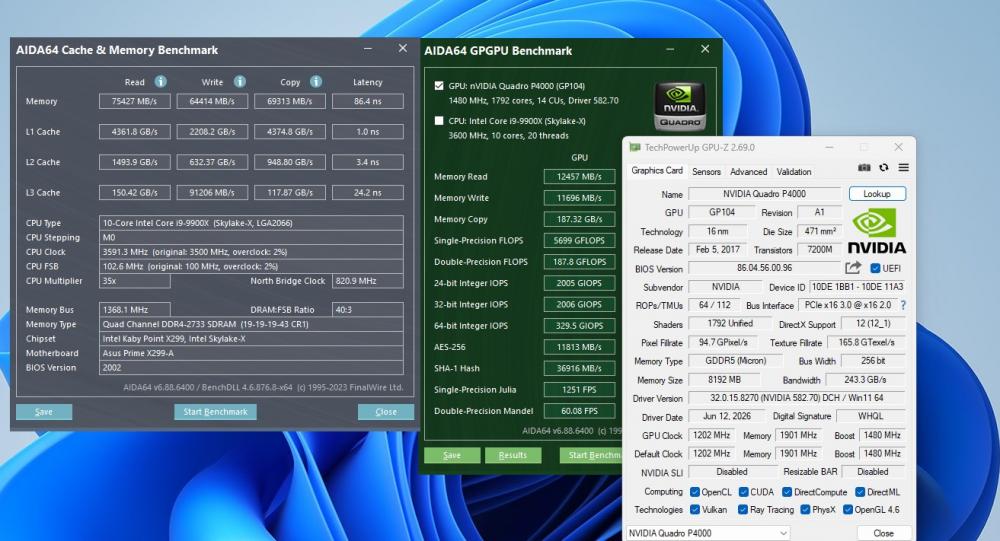Click the Memory Copy value 69313 MB/s
Screen dimensions: 1000x541
click(290, 101)
